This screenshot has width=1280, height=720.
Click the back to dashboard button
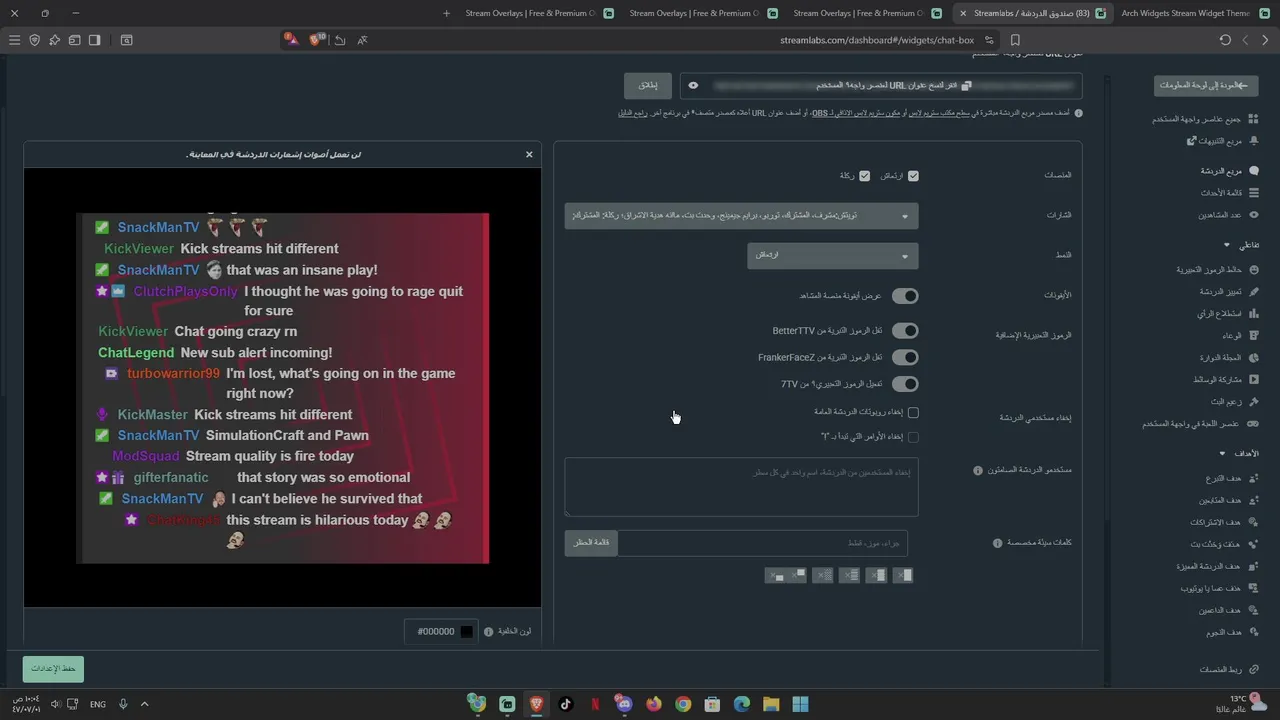pos(1206,86)
